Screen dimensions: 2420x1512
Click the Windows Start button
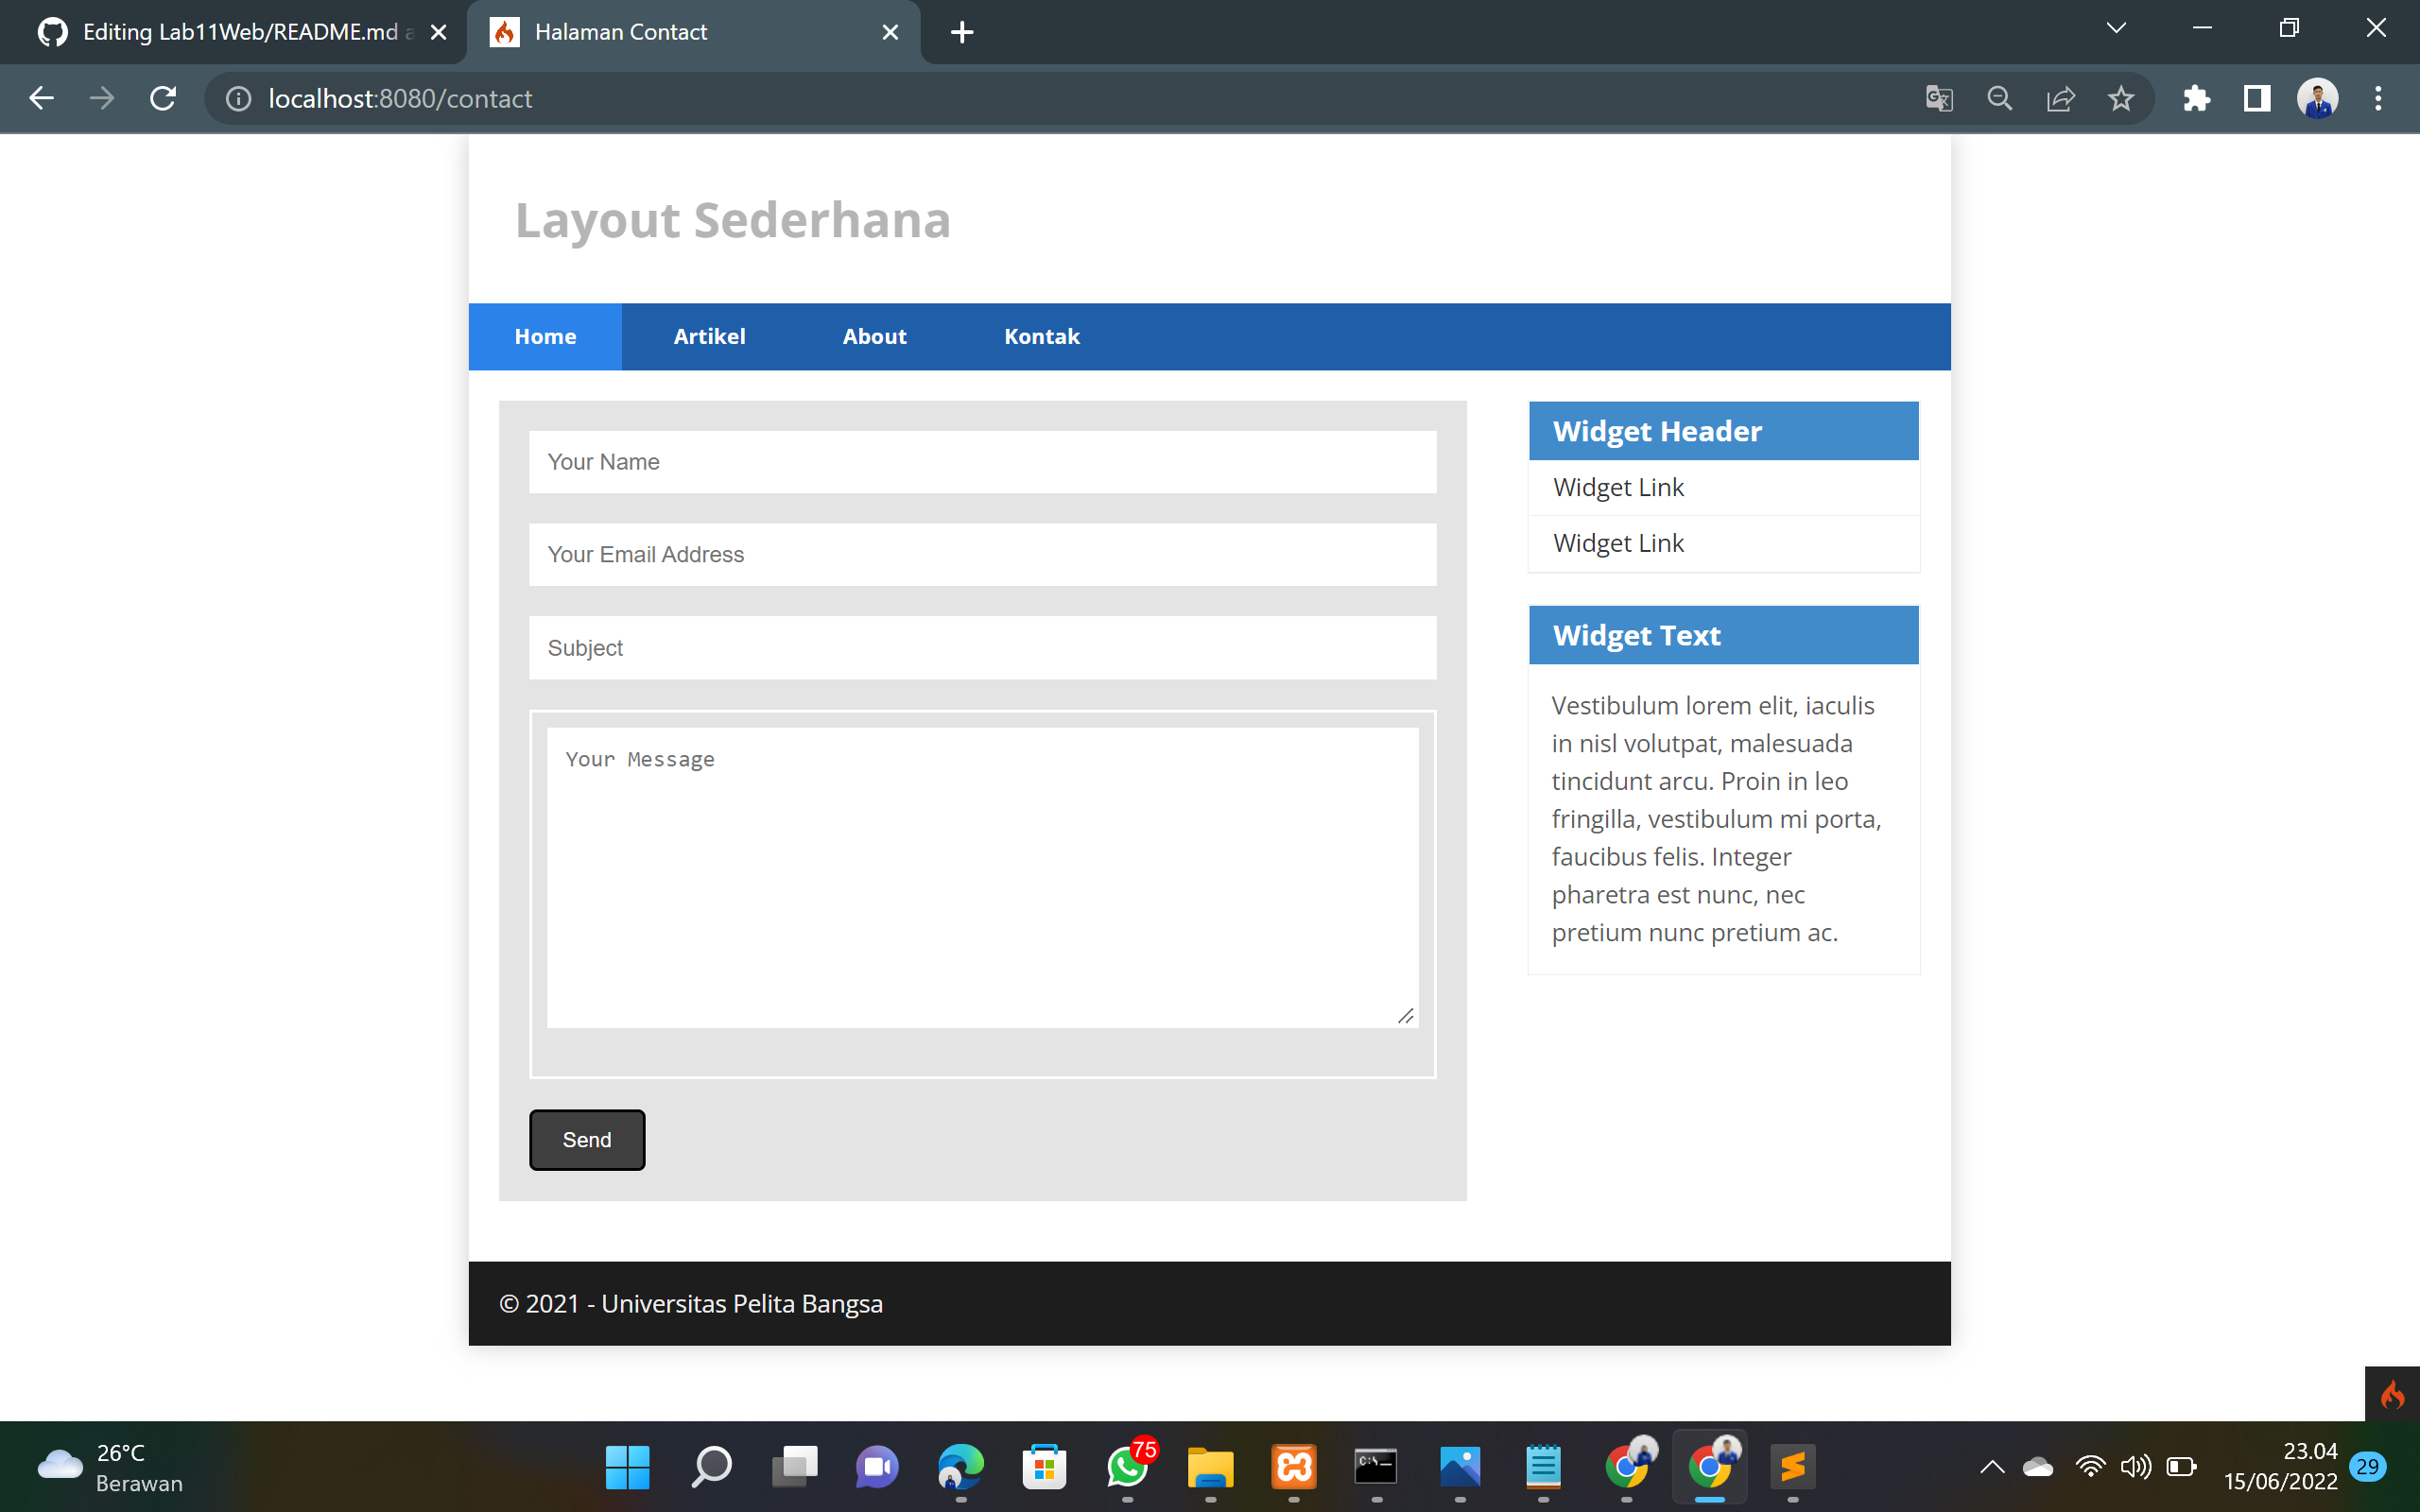[627, 1467]
